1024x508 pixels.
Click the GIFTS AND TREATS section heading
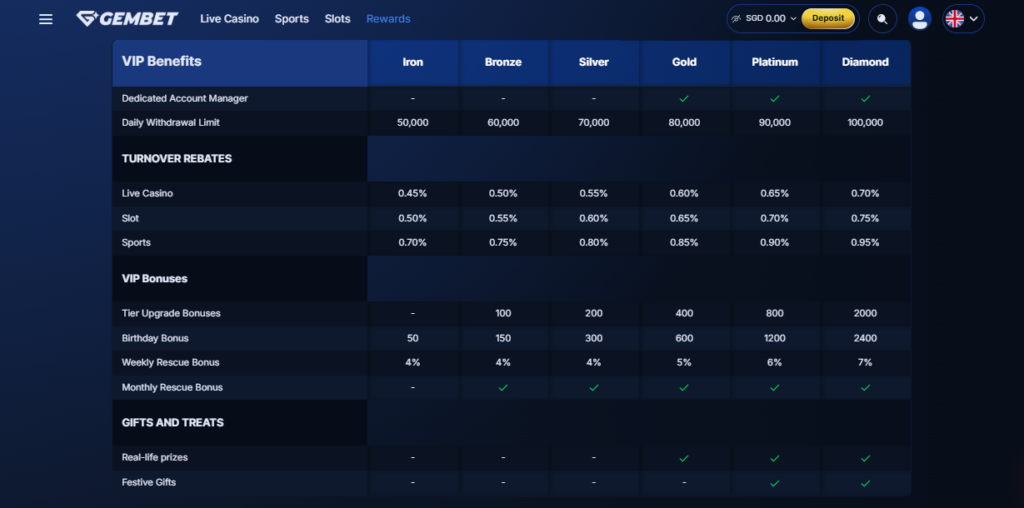click(x=172, y=423)
